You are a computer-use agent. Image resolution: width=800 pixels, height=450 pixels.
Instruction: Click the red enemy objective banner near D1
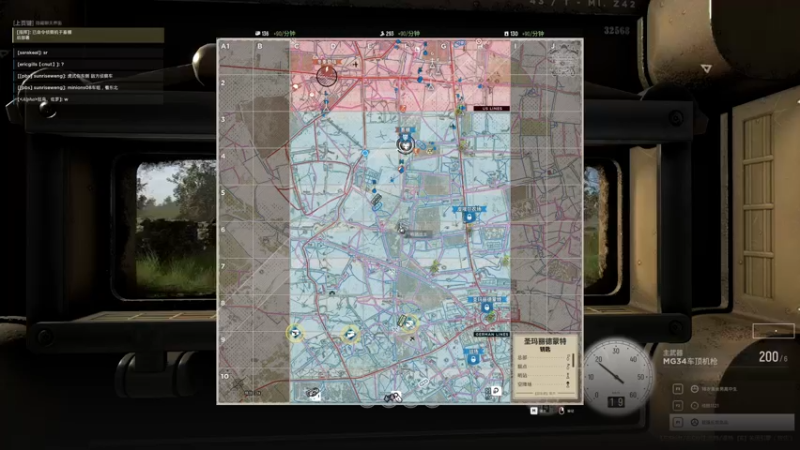coord(327,62)
